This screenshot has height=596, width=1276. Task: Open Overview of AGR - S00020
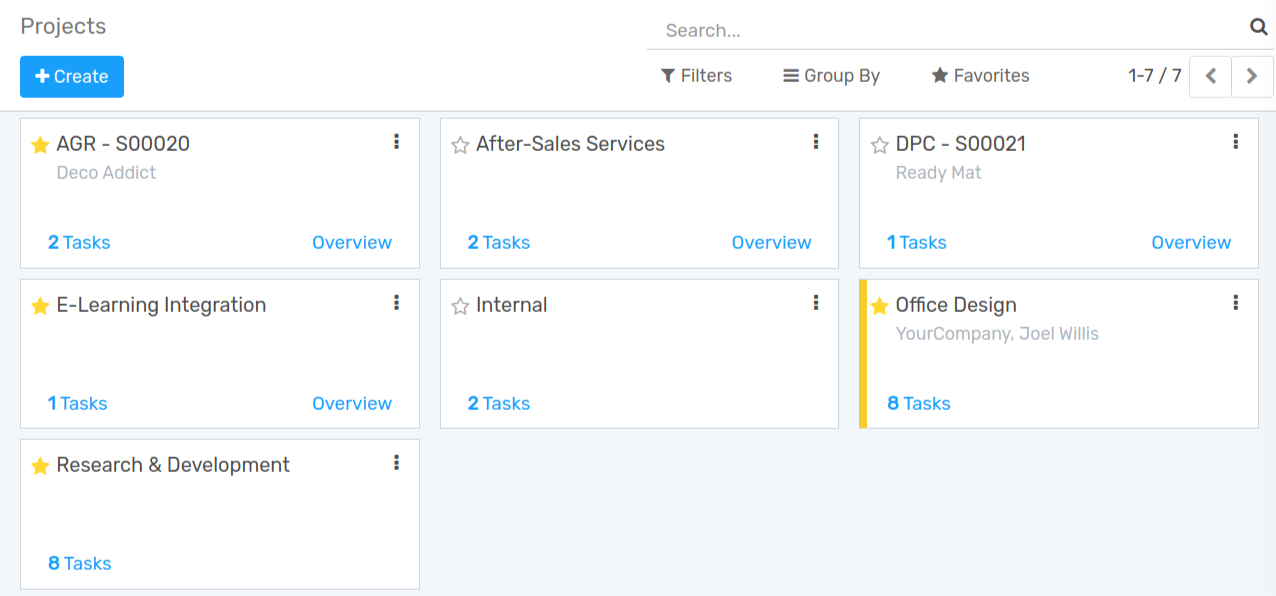pos(352,242)
